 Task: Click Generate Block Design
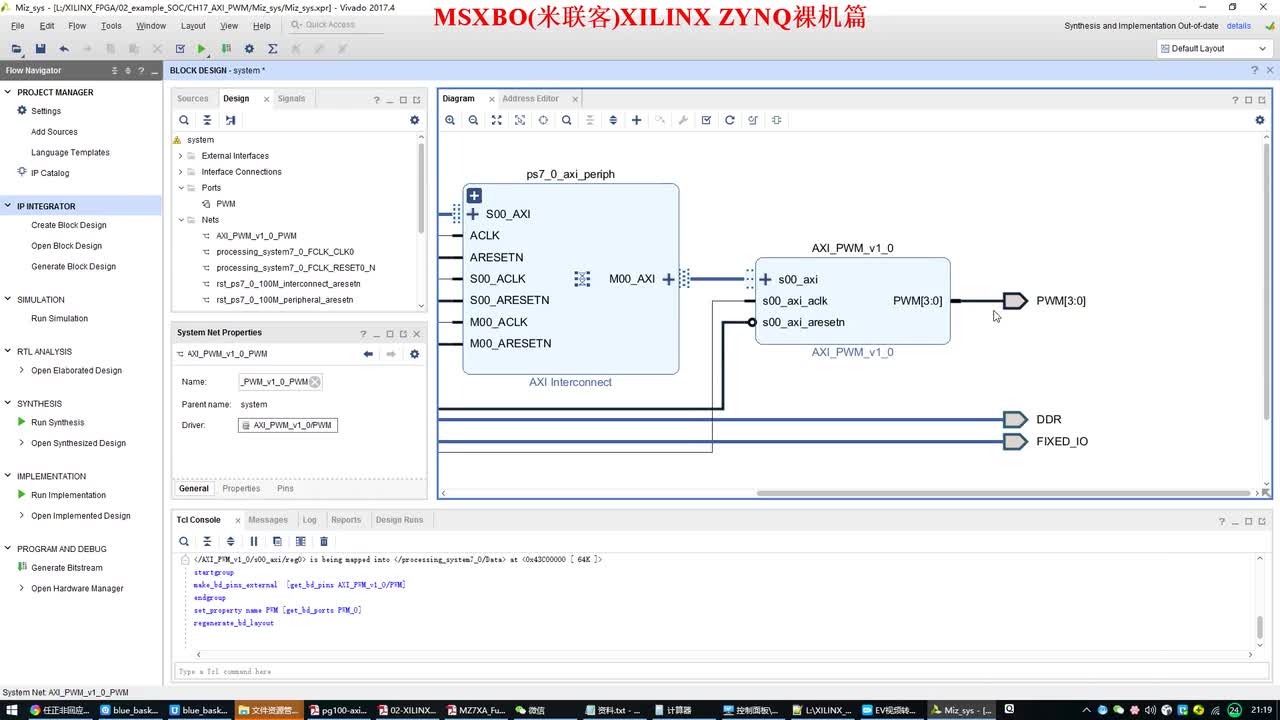(73, 266)
